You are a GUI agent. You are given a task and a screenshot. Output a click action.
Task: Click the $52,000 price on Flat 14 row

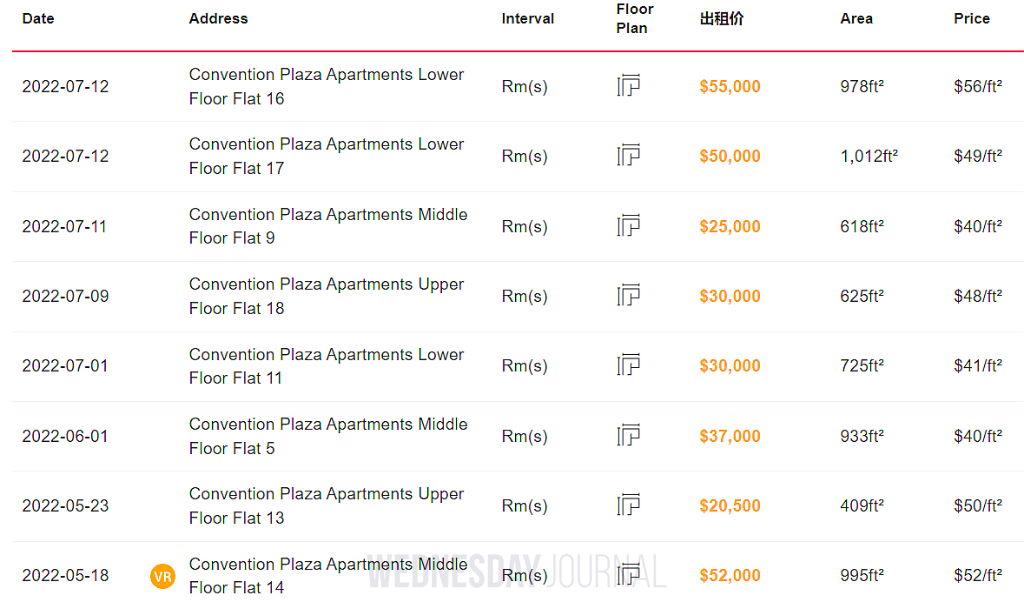coord(730,576)
